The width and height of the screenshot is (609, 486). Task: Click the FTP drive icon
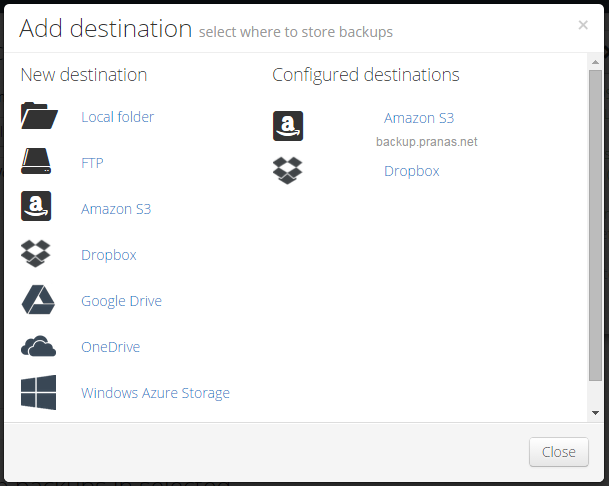[36, 161]
